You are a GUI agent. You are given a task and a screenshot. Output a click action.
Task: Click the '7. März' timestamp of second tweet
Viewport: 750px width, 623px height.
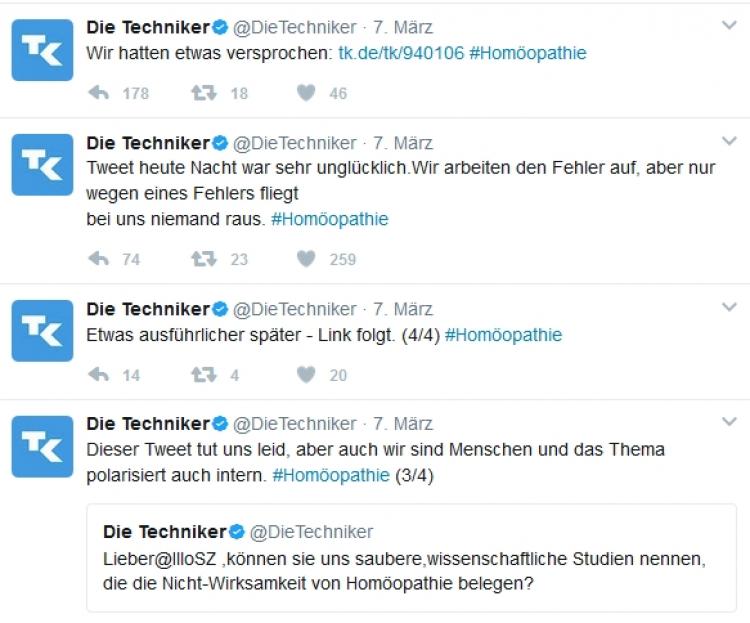[x=403, y=142]
